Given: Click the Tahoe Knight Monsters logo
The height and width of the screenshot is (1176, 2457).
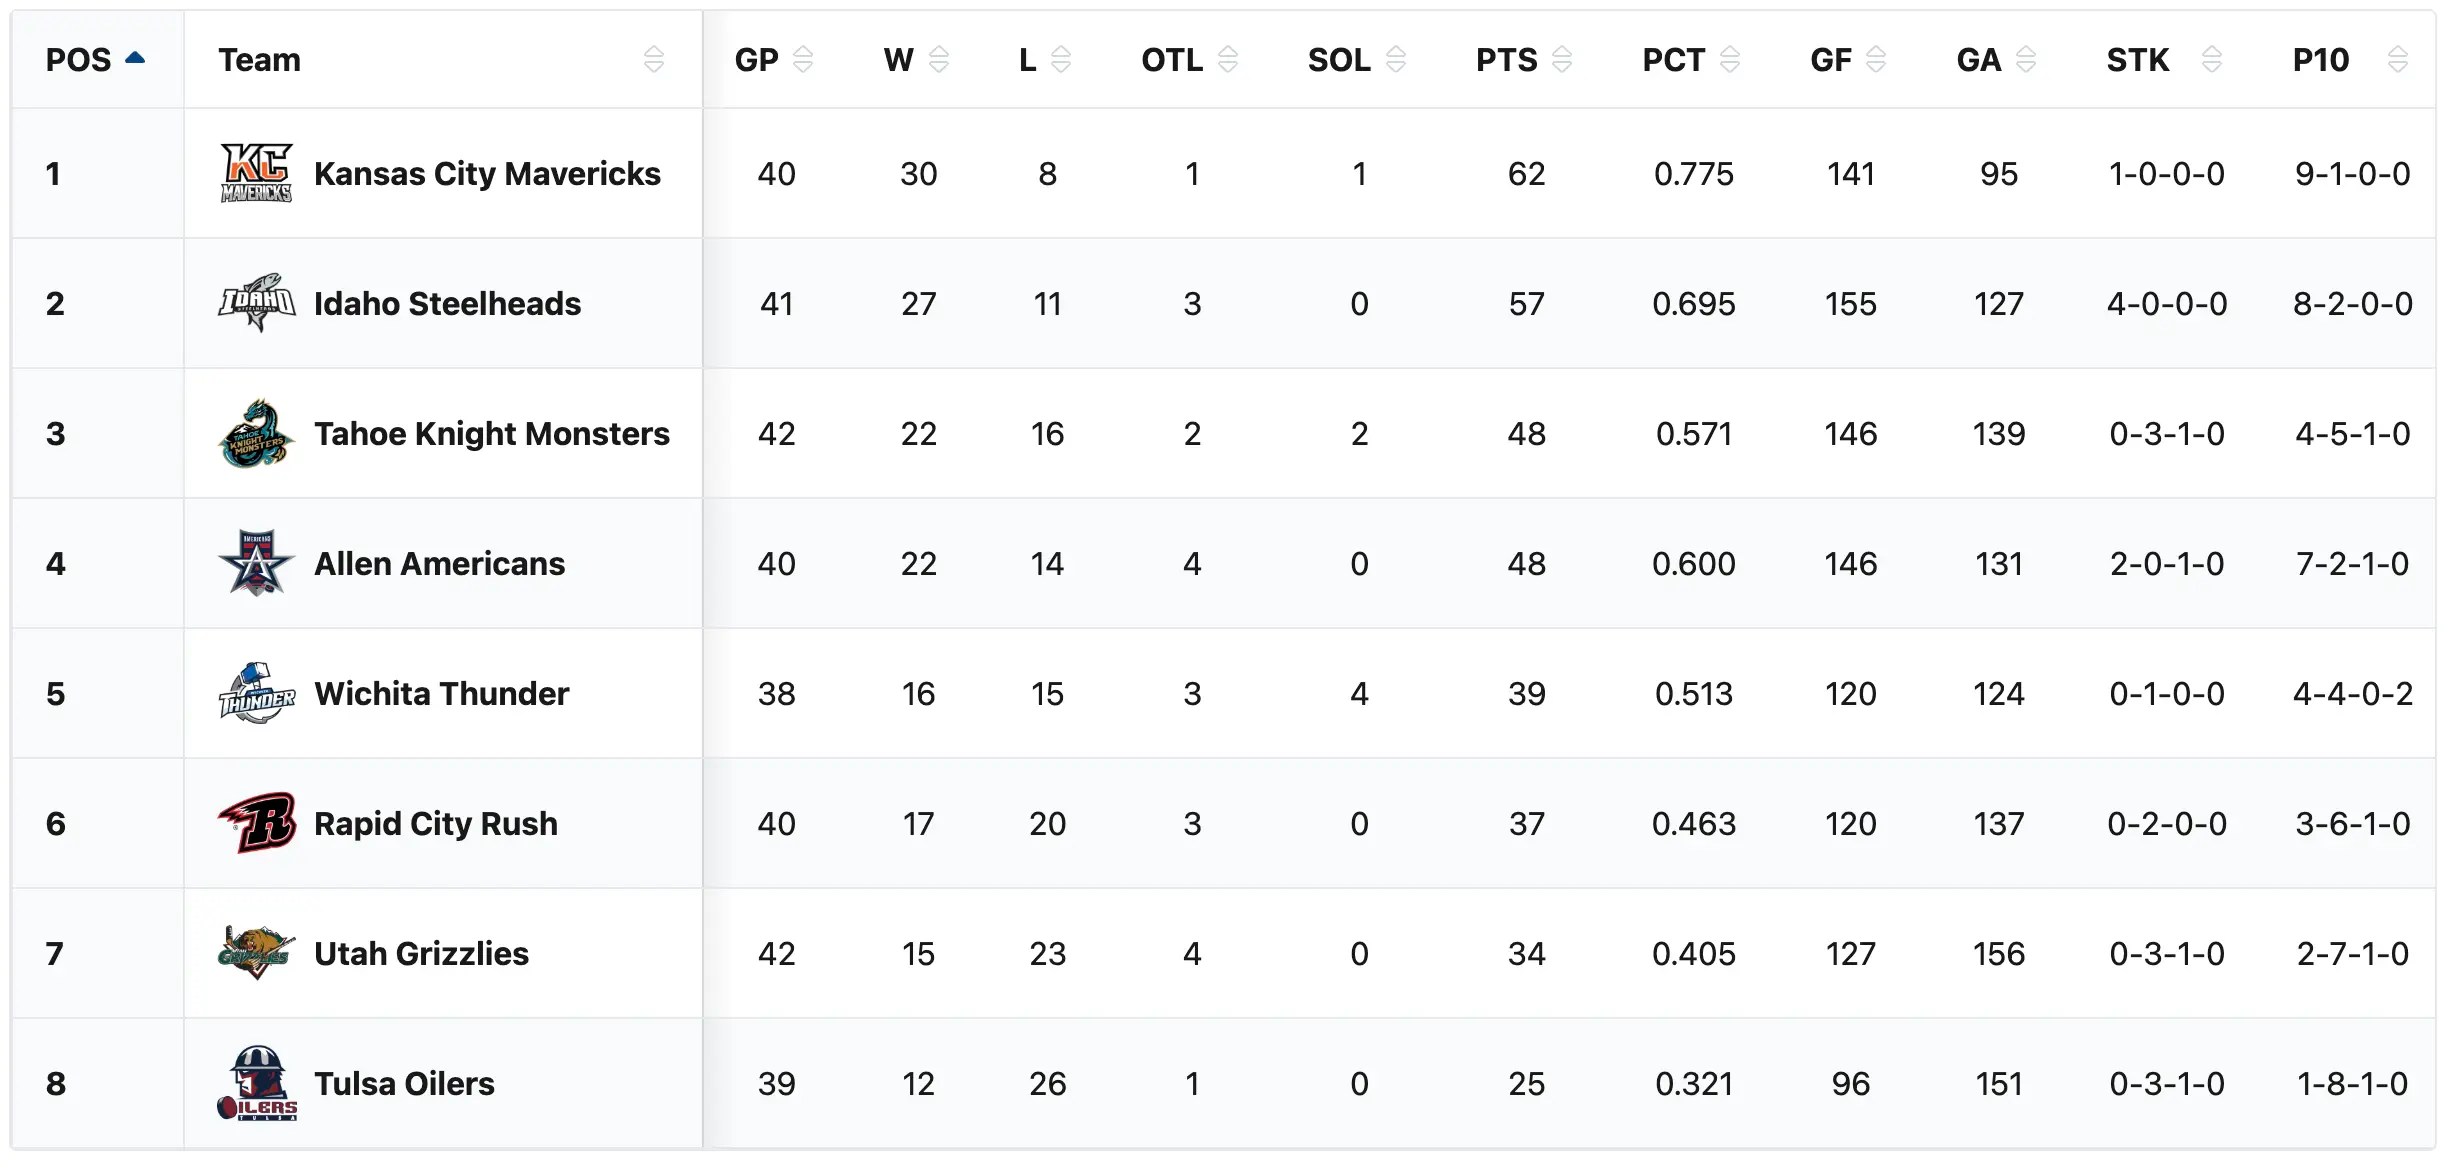Looking at the screenshot, I should 256,433.
